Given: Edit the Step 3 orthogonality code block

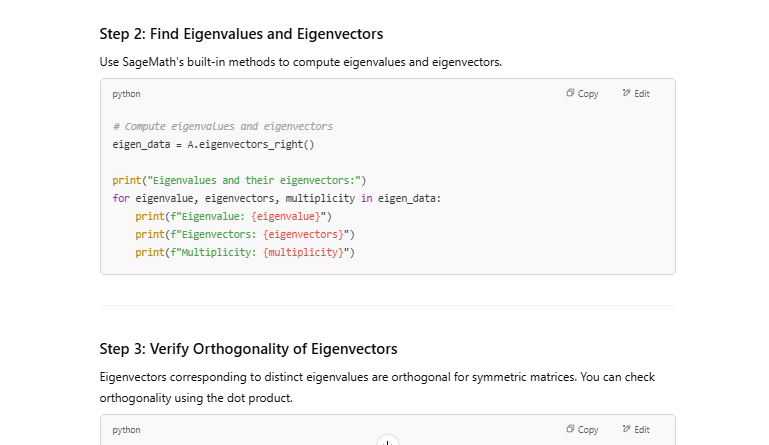Looking at the screenshot, I should (x=636, y=430).
